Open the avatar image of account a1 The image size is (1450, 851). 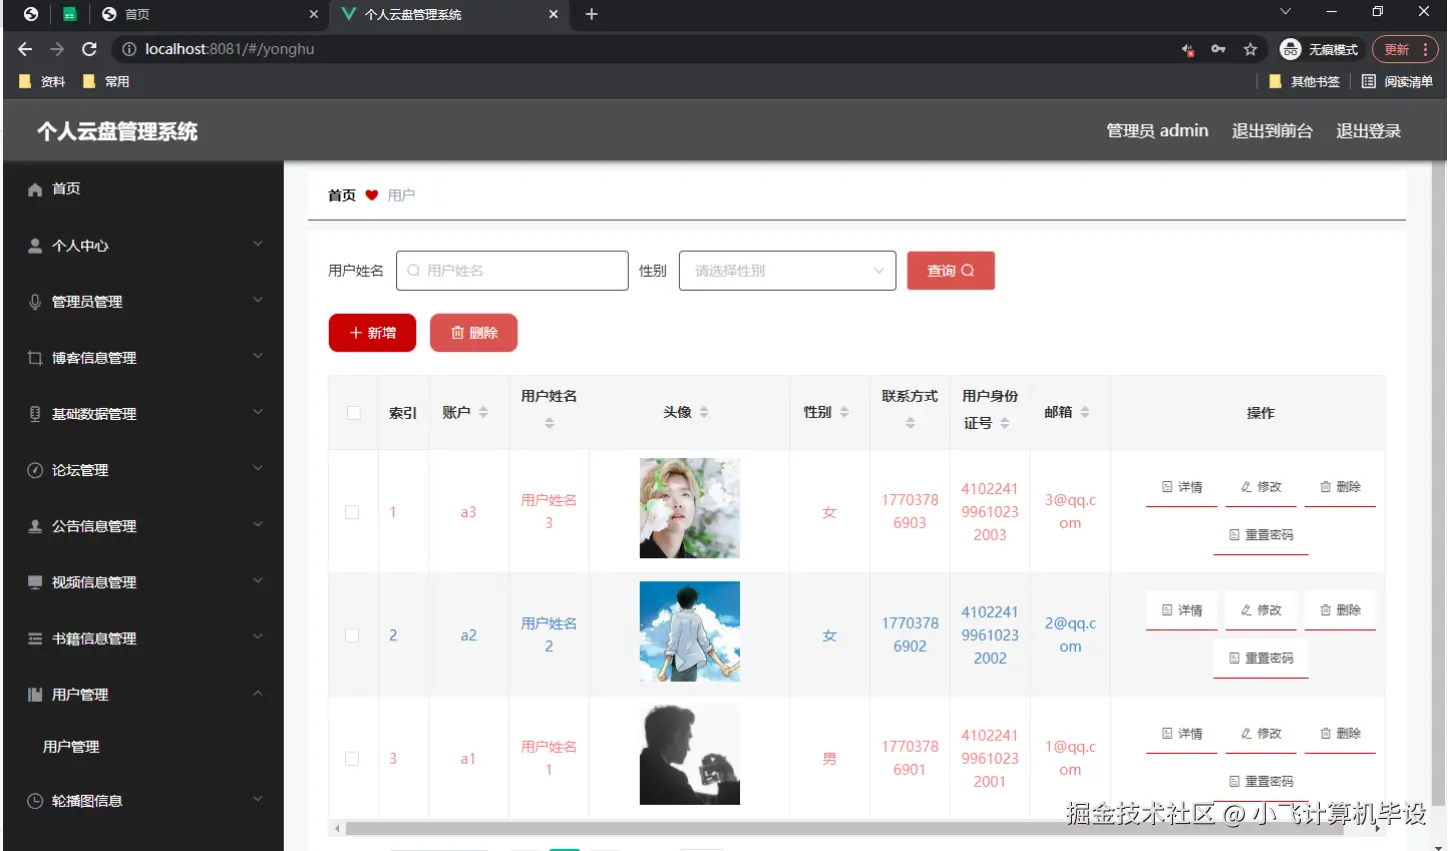coord(690,755)
